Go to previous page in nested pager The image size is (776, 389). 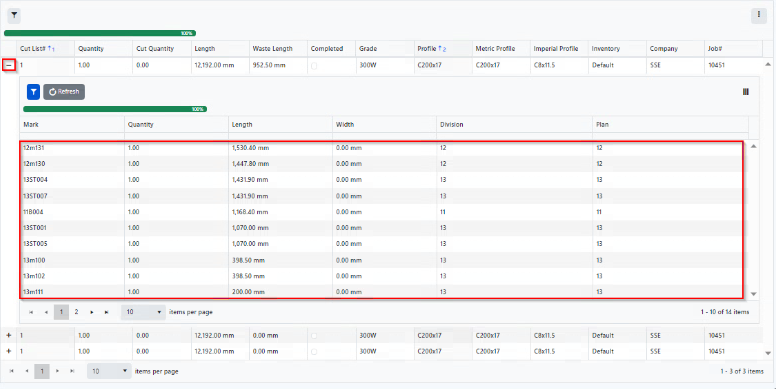(46, 312)
